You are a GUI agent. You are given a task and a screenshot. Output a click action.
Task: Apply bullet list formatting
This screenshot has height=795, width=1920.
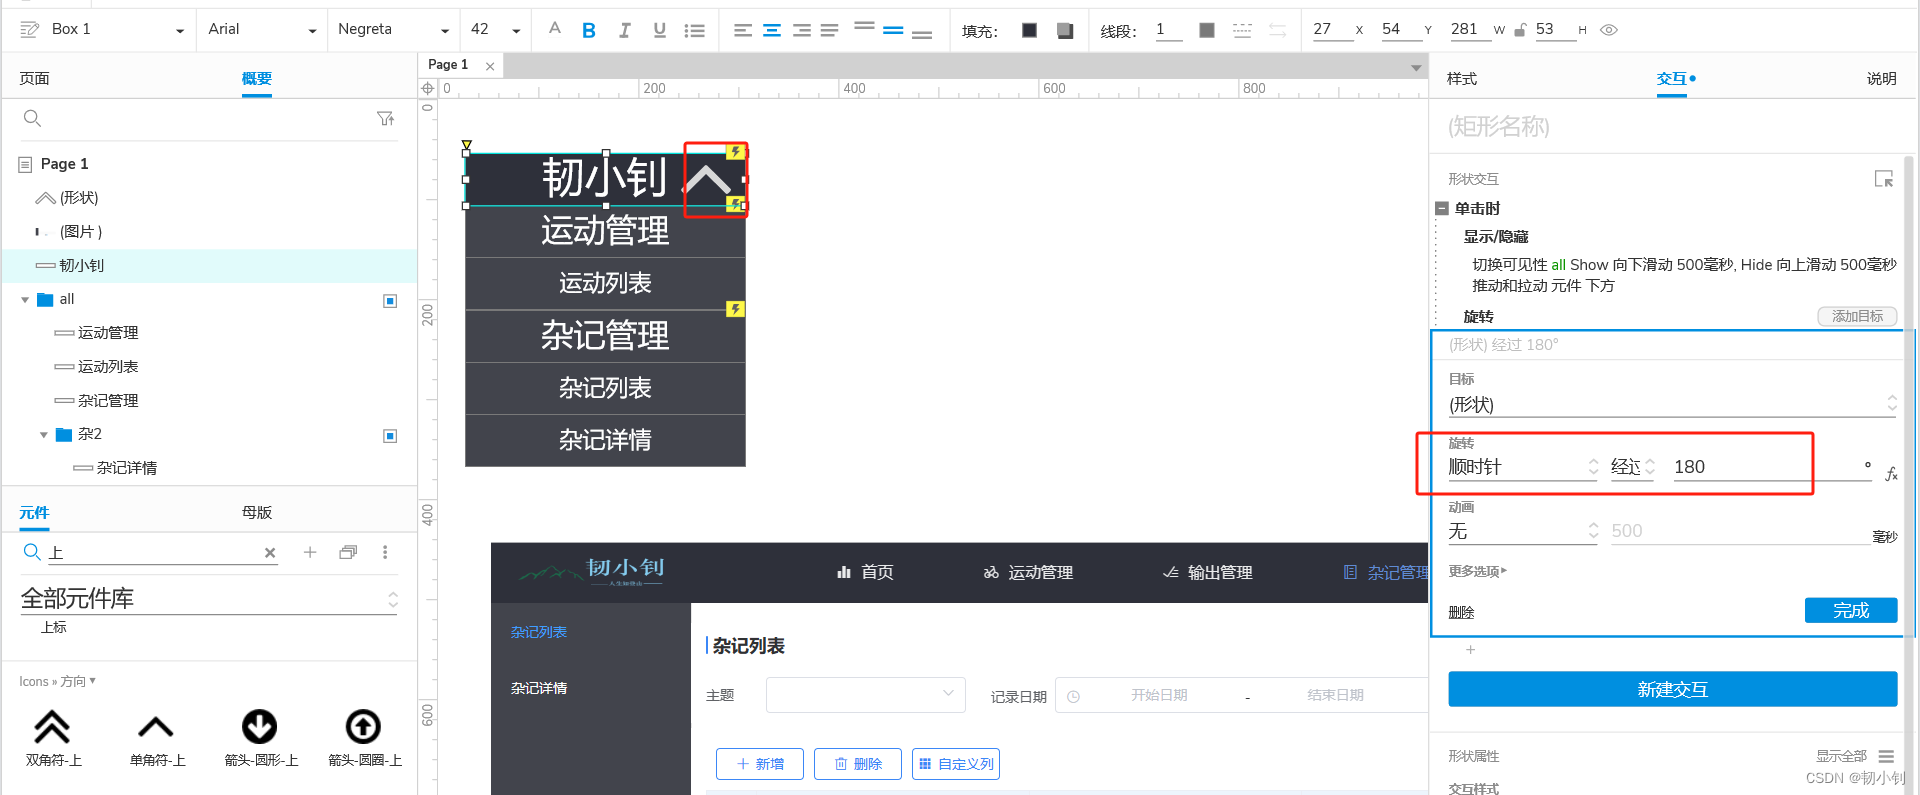[x=694, y=30]
